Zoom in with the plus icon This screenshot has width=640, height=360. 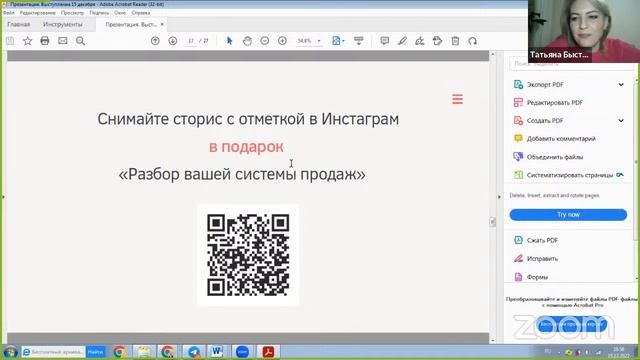pos(282,41)
